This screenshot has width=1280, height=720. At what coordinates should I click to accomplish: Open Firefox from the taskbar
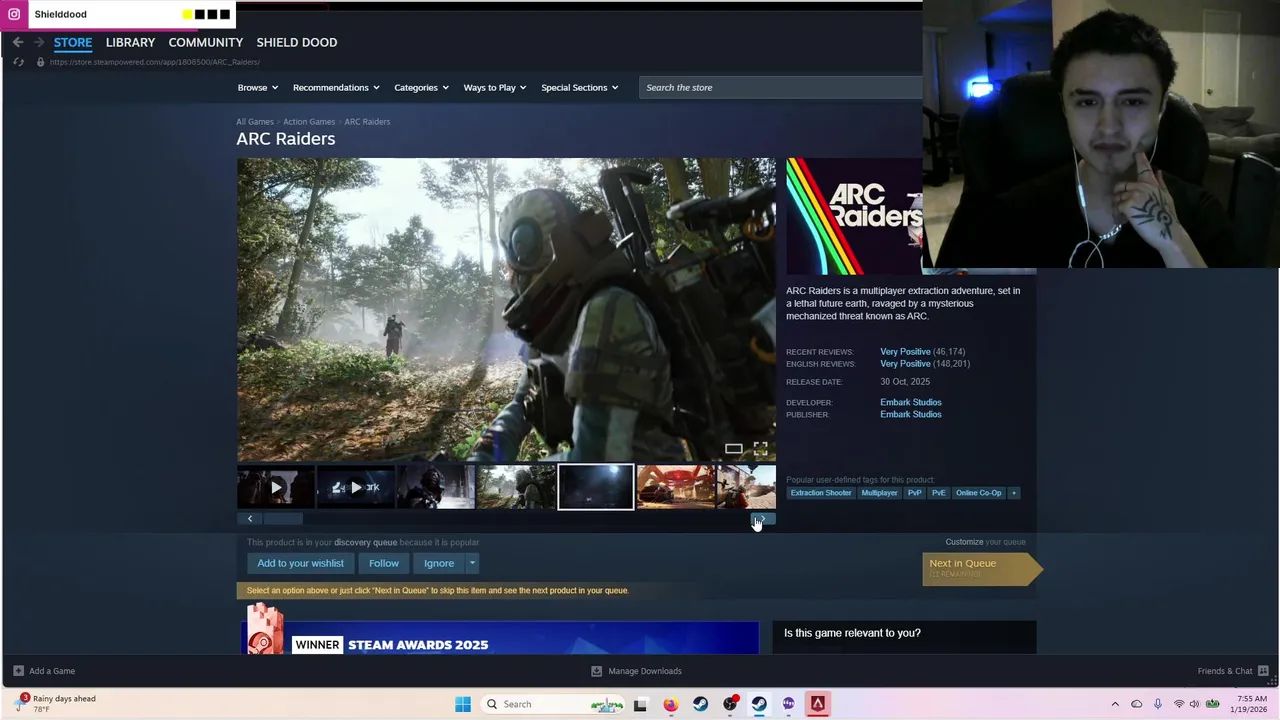(x=670, y=704)
